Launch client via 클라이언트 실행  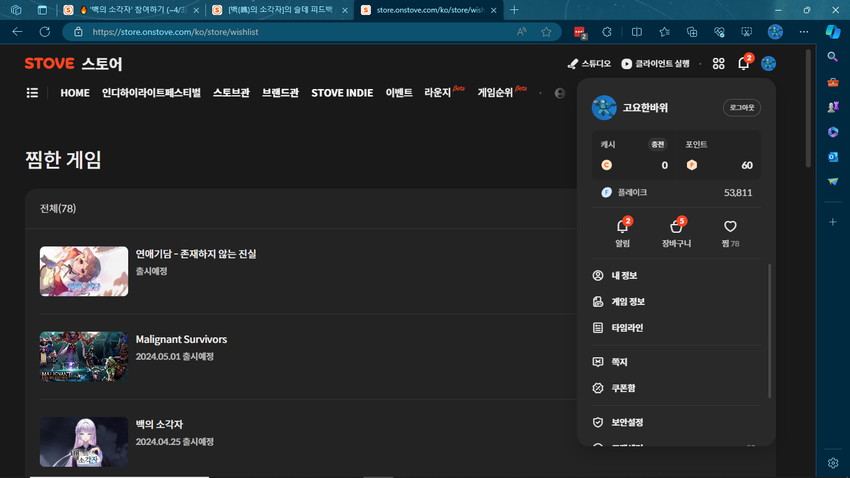point(655,64)
